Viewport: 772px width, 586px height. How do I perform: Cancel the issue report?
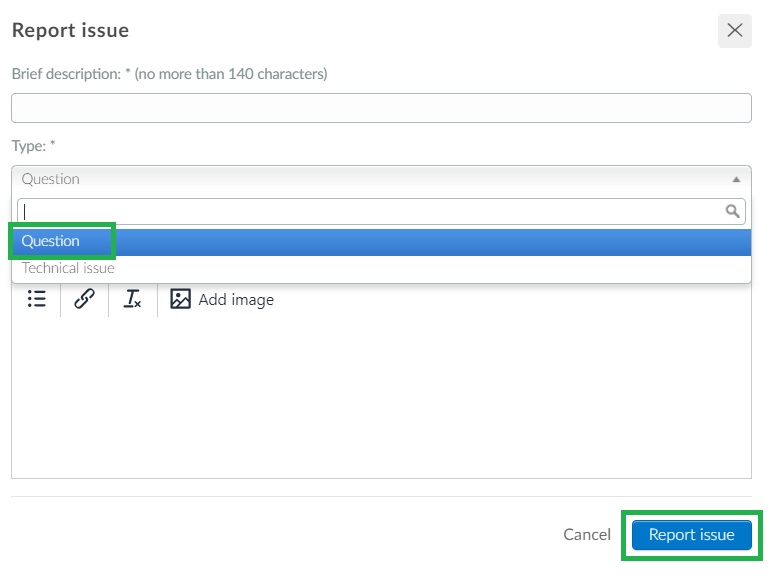(x=587, y=534)
